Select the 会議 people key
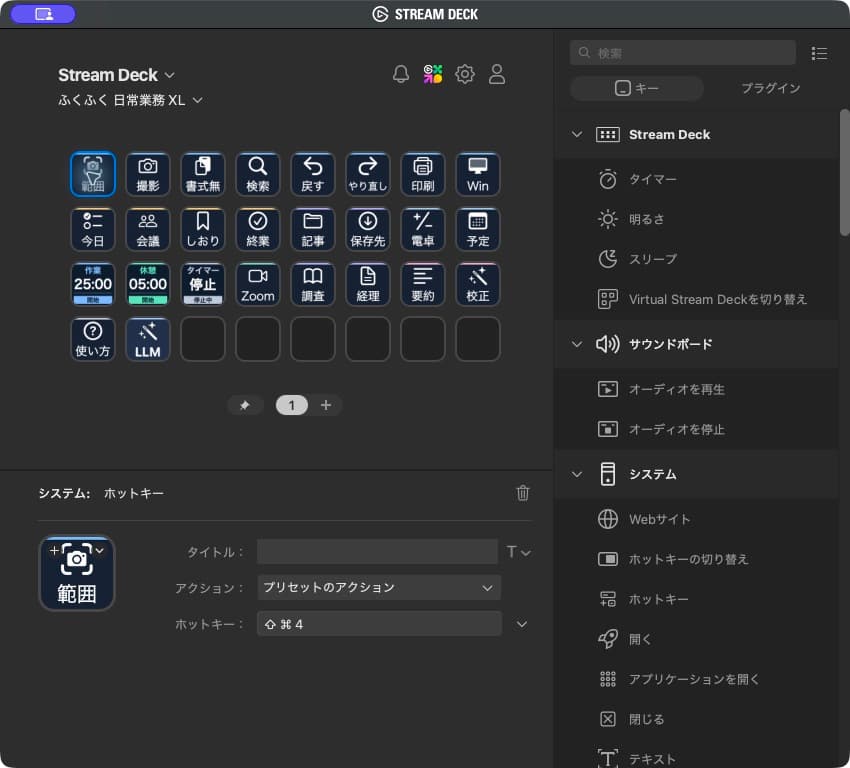This screenshot has width=850, height=768. 147,229
